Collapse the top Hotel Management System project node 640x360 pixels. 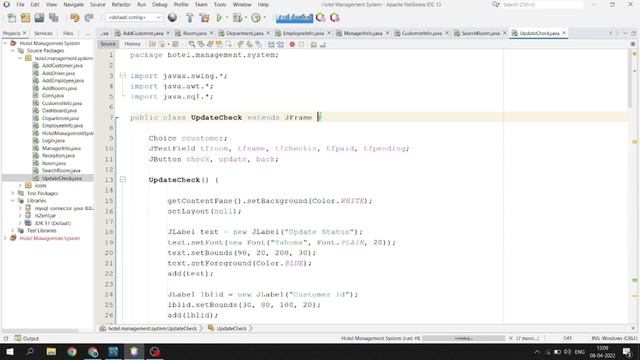5,43
